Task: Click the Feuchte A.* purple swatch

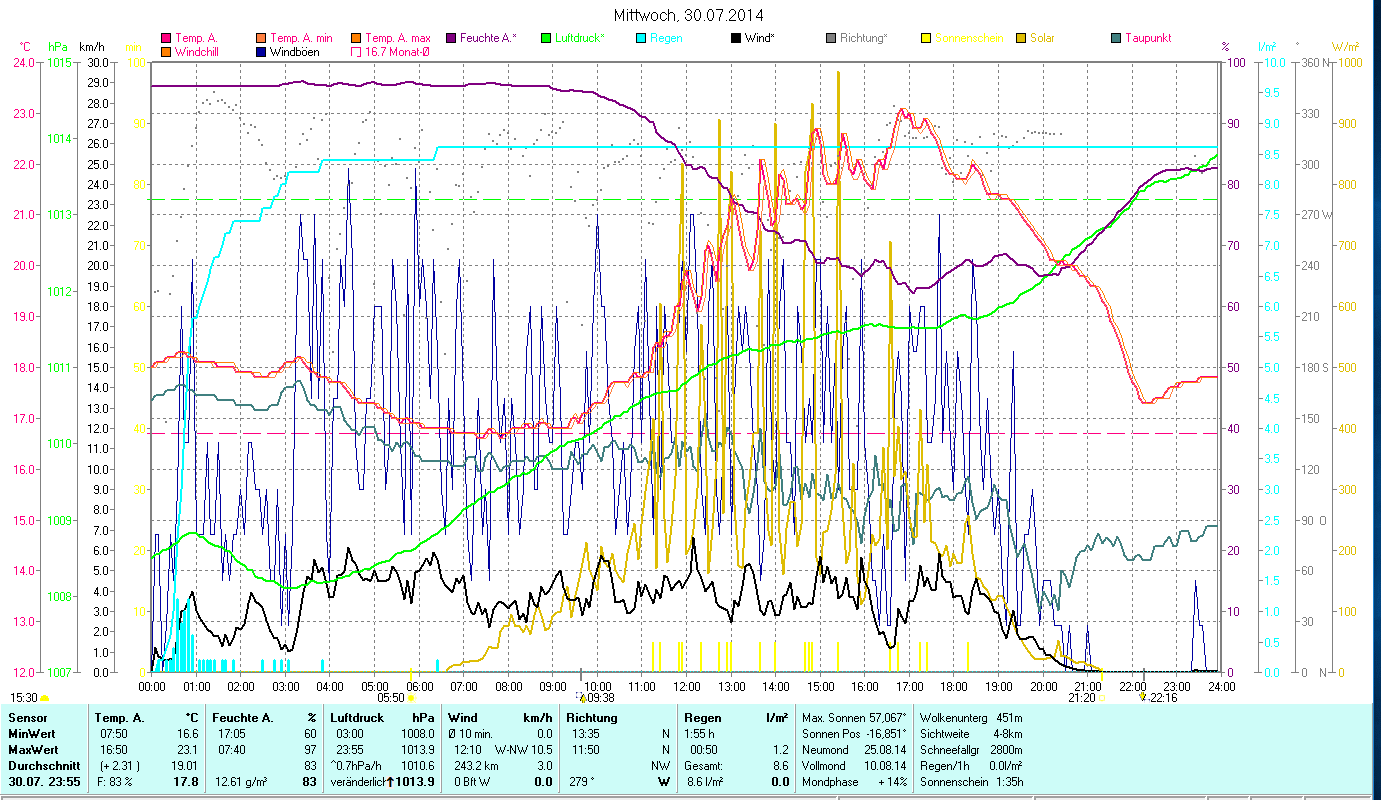Action: [x=449, y=38]
